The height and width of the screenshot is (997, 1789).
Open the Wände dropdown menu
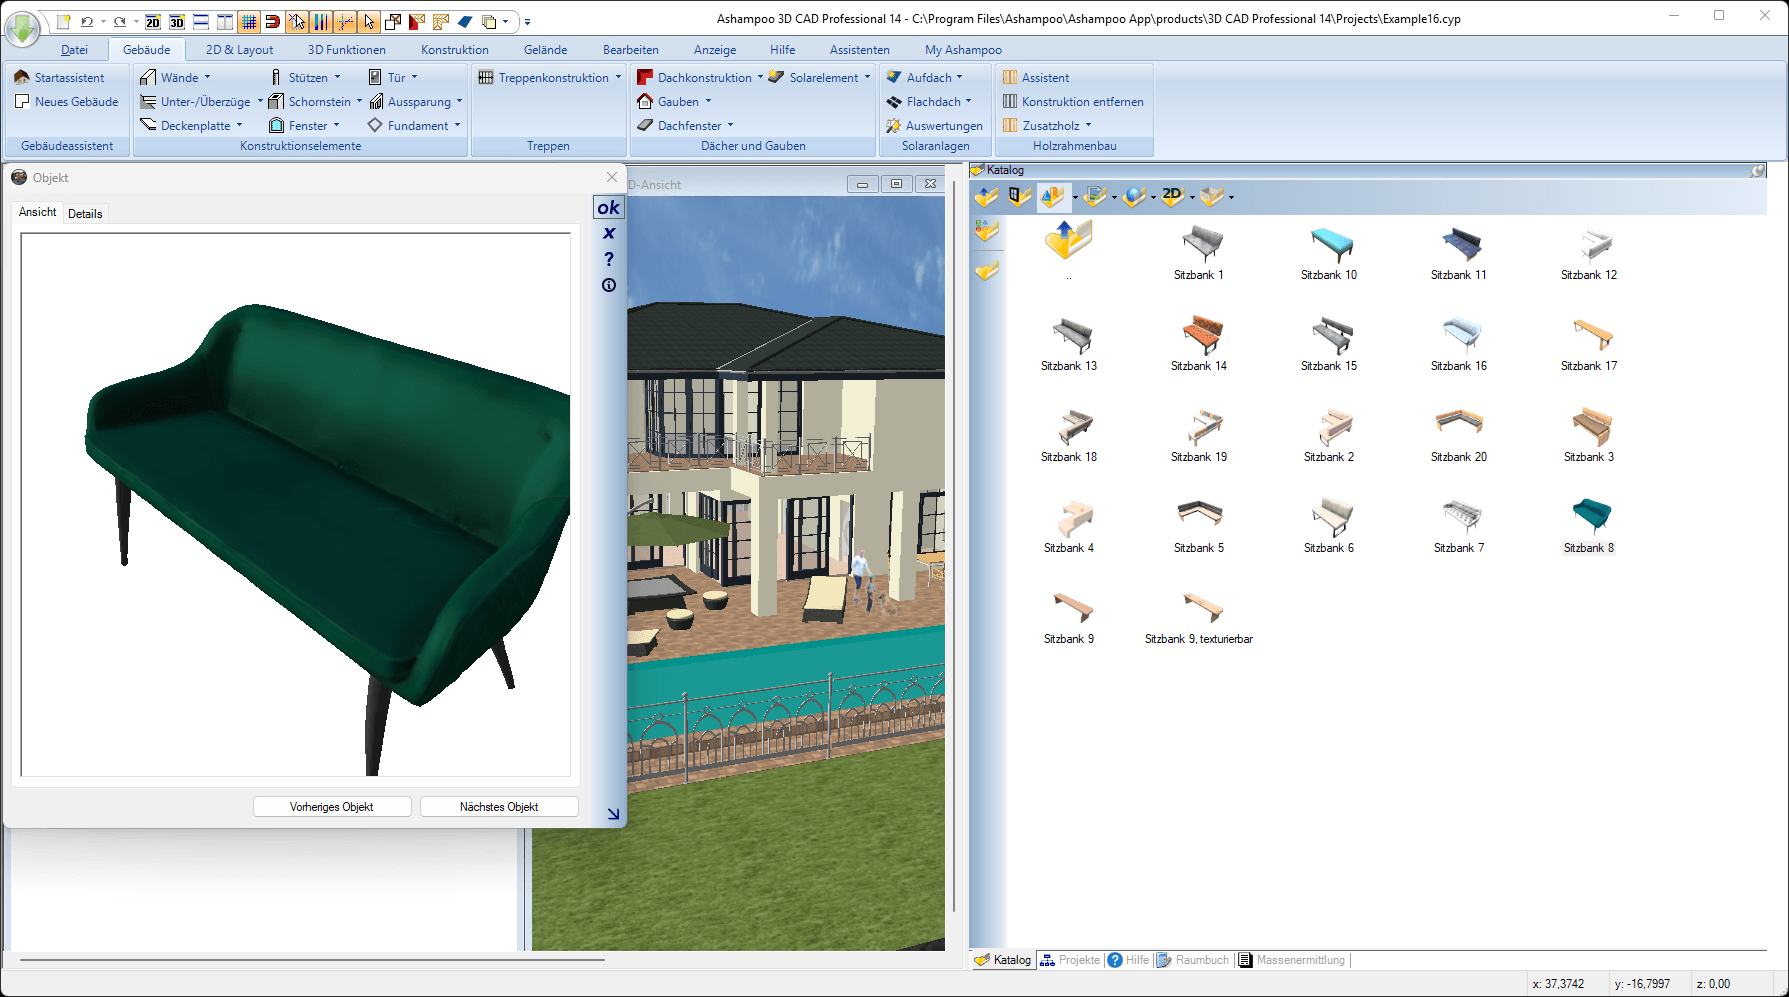[x=208, y=76]
